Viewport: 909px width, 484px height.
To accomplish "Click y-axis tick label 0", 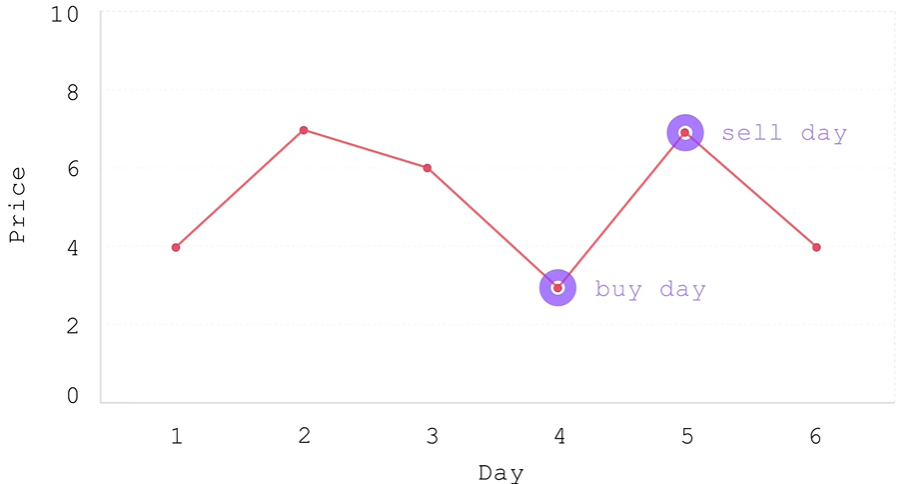I will tap(72, 396).
